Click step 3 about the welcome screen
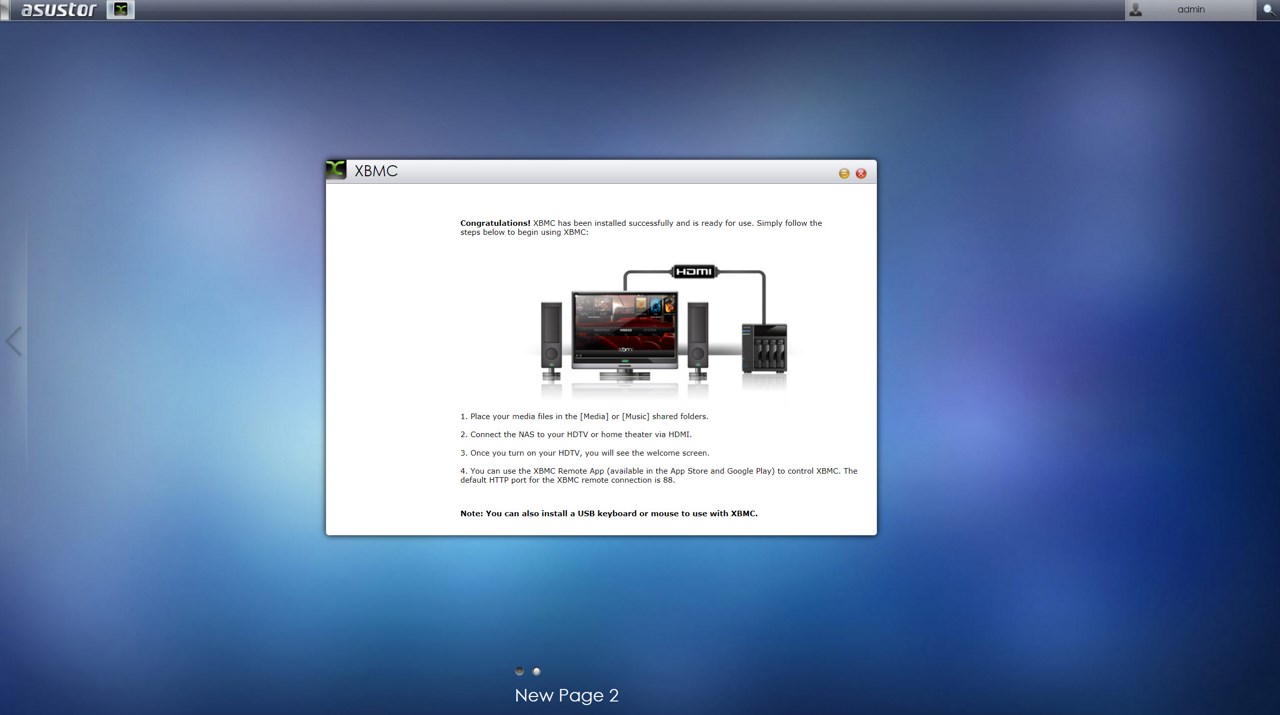 tap(585, 453)
